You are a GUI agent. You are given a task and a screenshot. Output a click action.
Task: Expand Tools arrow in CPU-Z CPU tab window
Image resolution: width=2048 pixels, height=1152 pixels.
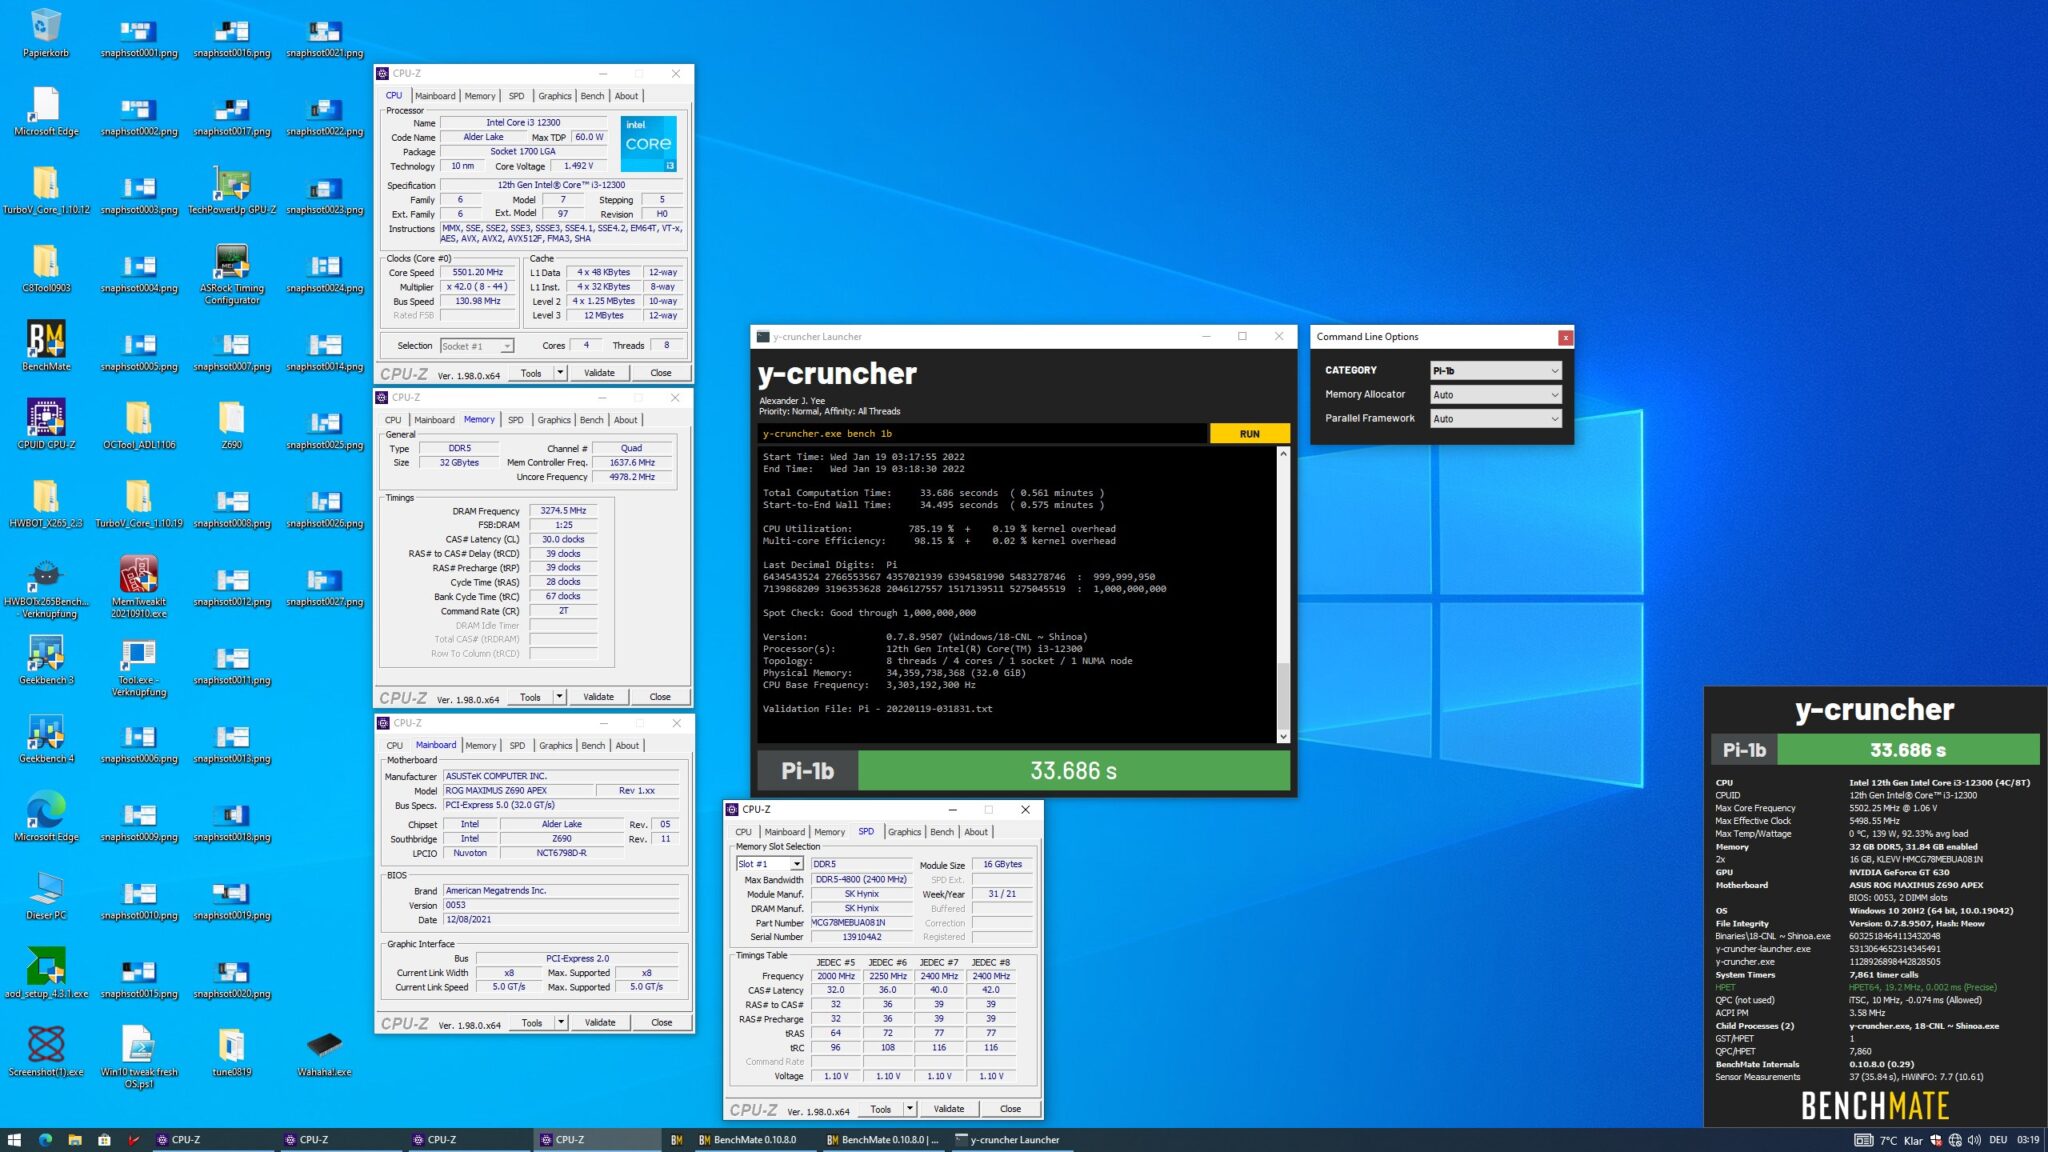[560, 373]
